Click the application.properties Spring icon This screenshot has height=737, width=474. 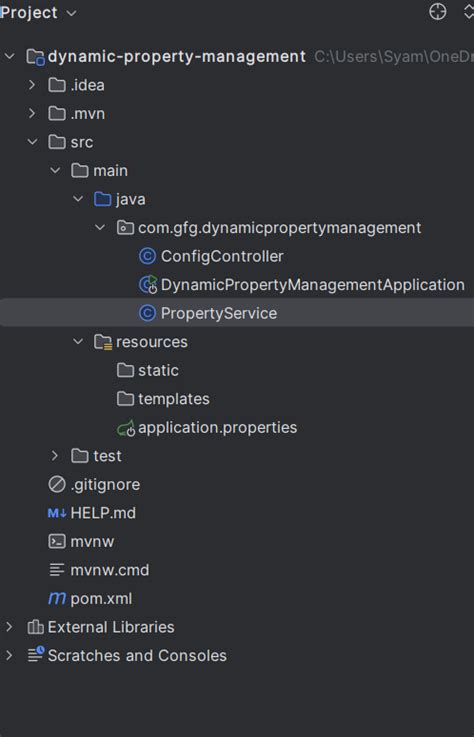pyautogui.click(x=126, y=428)
